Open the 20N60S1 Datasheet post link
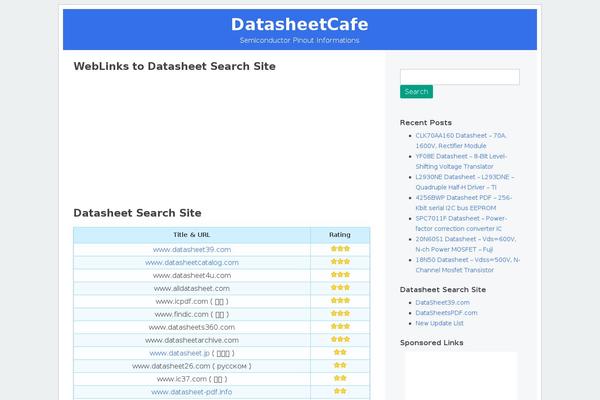 [465, 244]
